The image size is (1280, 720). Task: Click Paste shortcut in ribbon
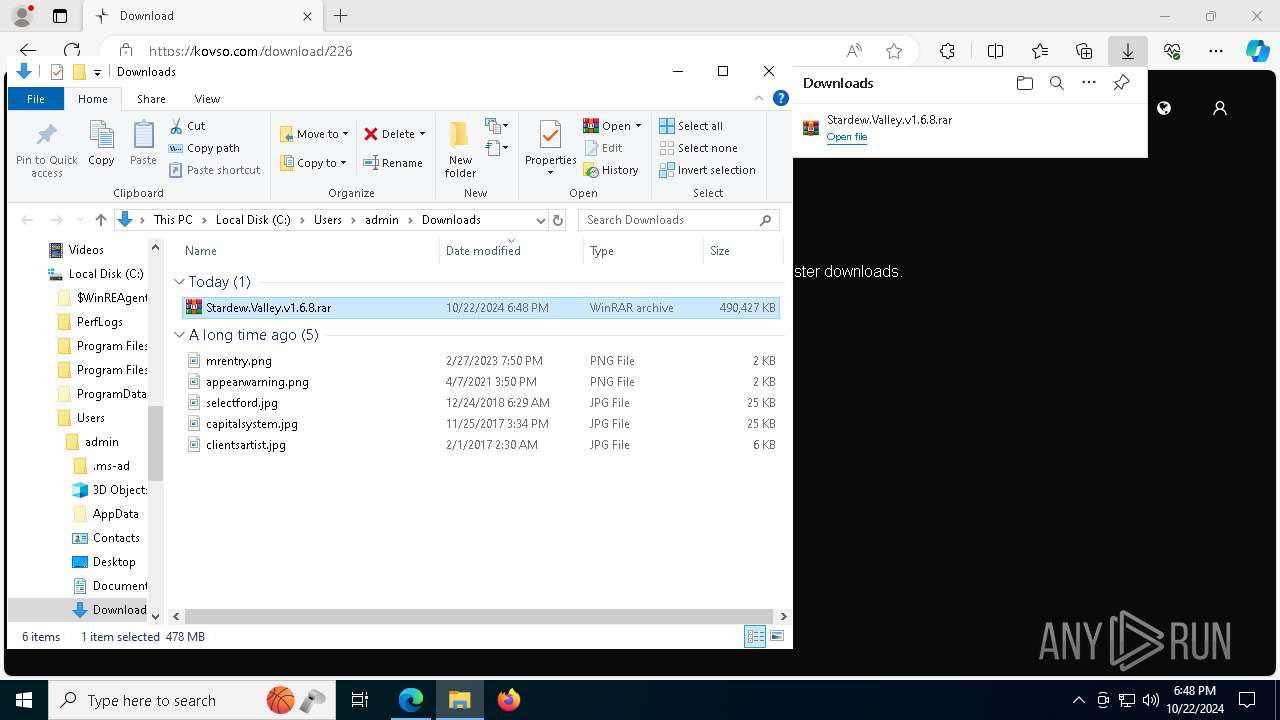[214, 170]
